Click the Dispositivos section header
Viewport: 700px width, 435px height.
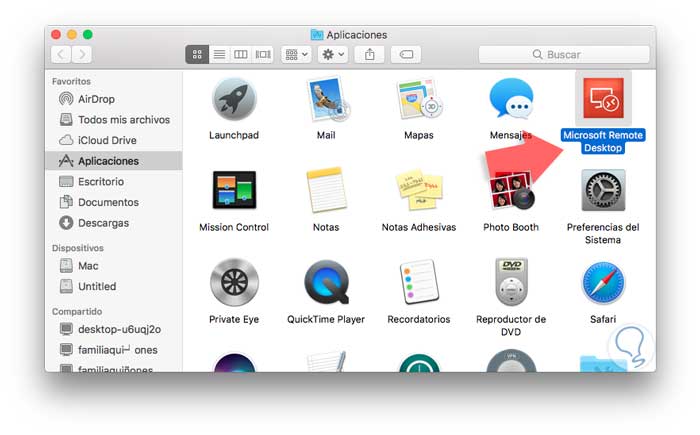point(78,248)
